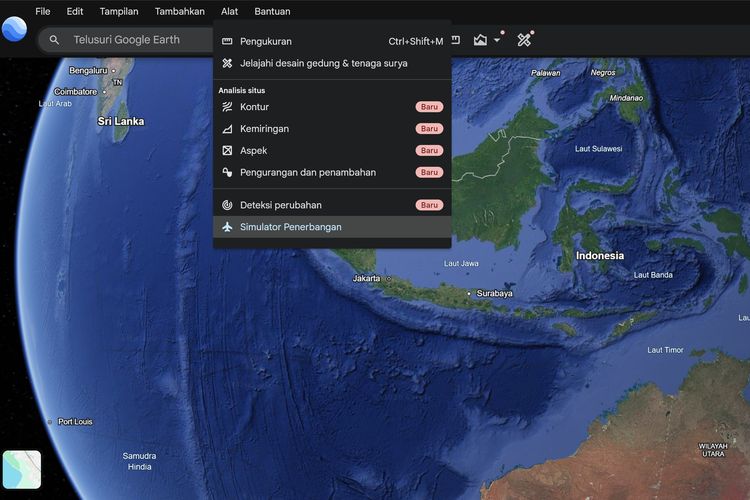This screenshot has height=500, width=750.
Task: Click the Sri Lanka label
Action: 121,121
